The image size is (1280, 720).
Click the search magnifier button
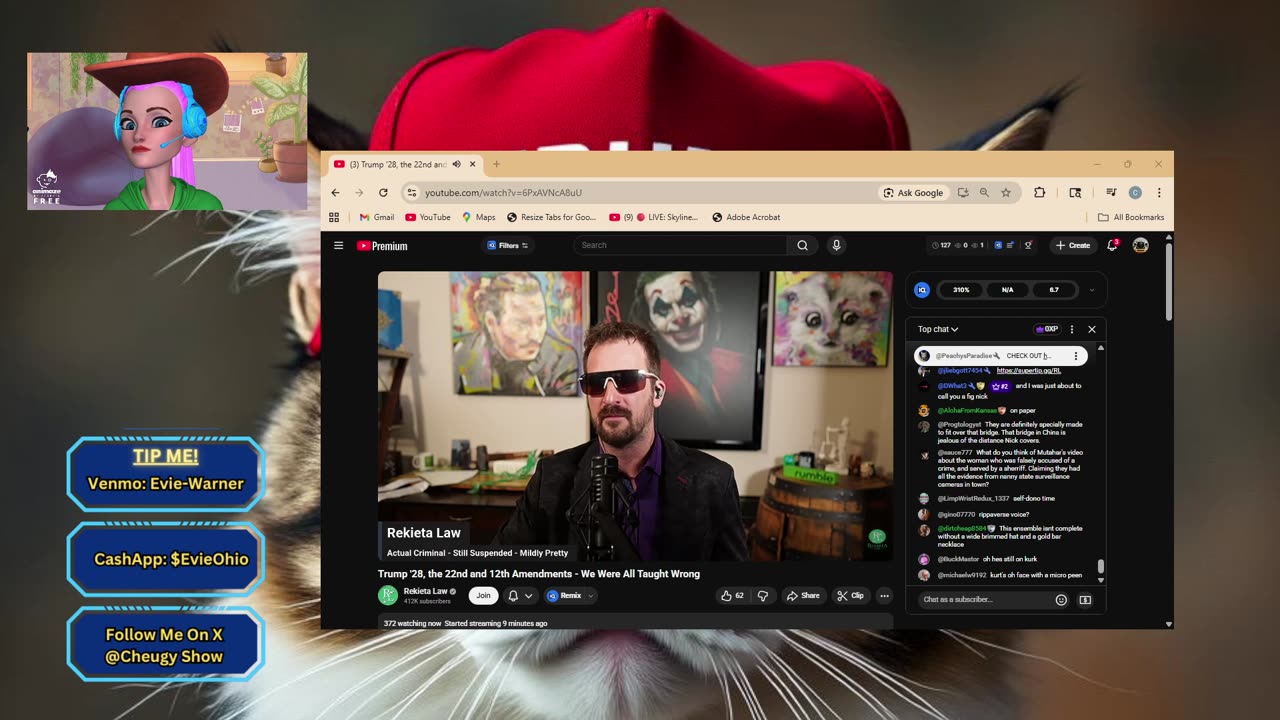tap(802, 245)
